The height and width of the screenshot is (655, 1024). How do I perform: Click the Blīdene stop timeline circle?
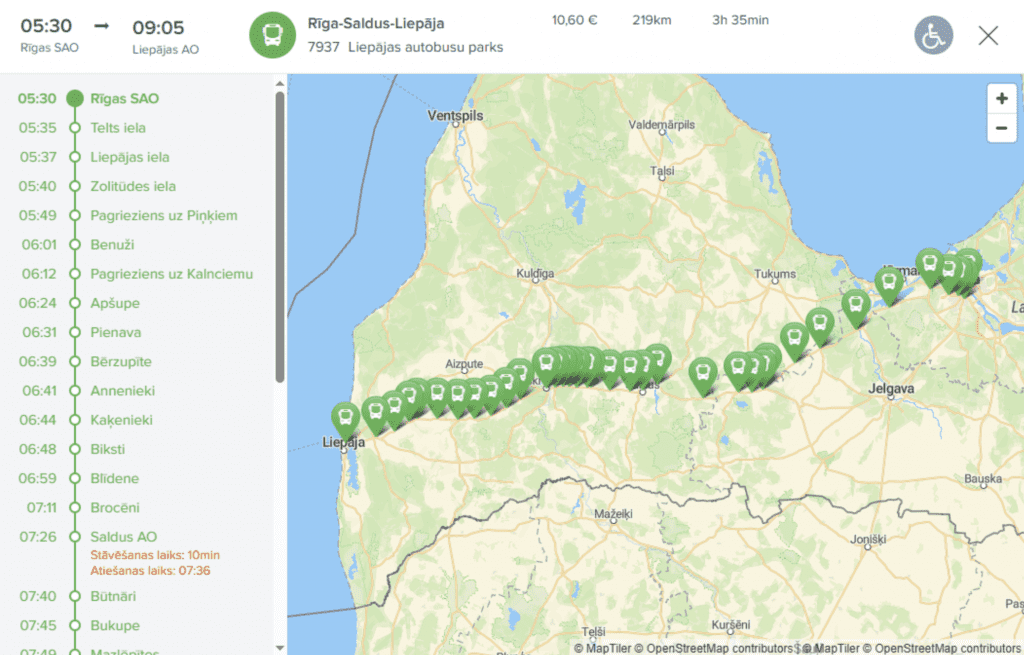point(75,478)
